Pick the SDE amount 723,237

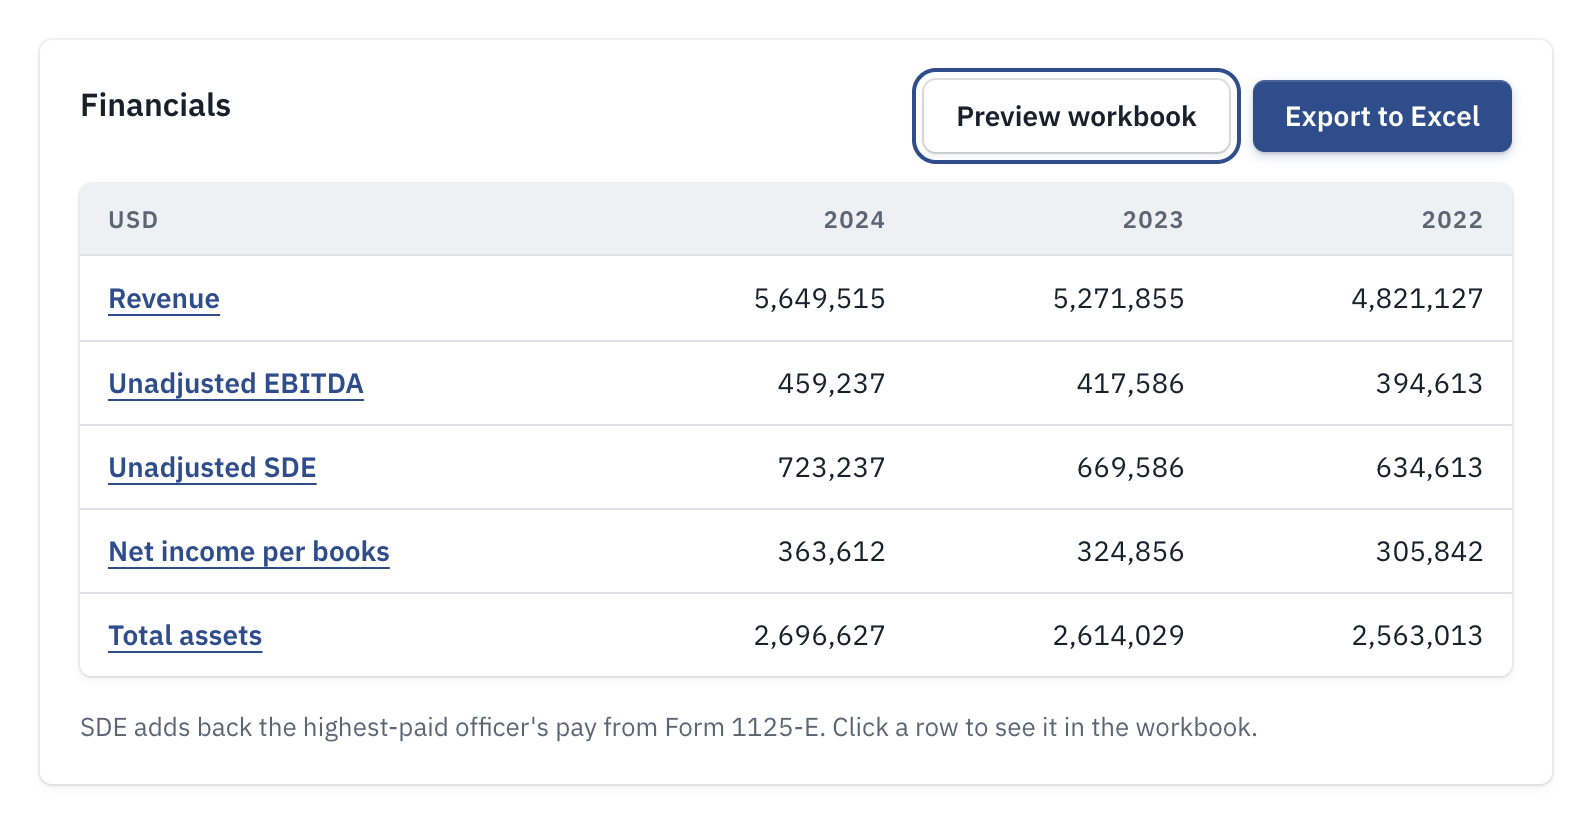pos(832,468)
